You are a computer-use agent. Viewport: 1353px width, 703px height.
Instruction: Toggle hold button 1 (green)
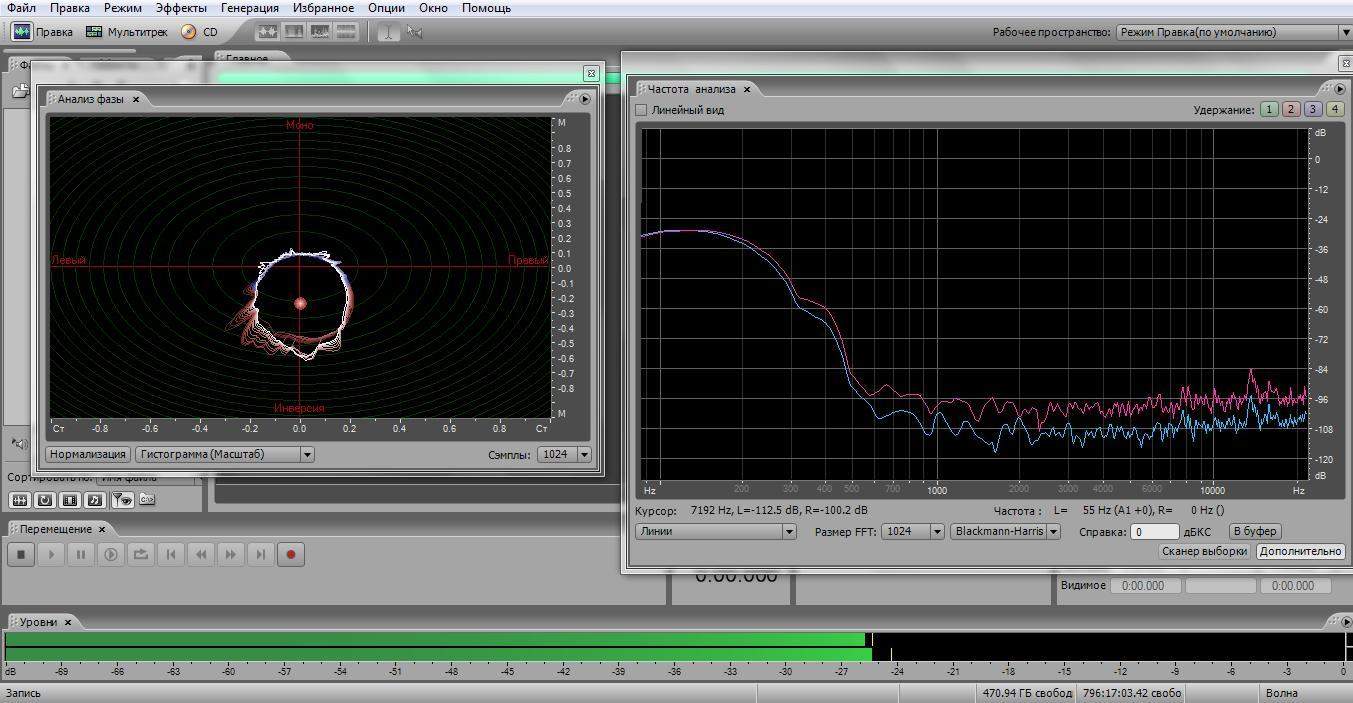1269,110
